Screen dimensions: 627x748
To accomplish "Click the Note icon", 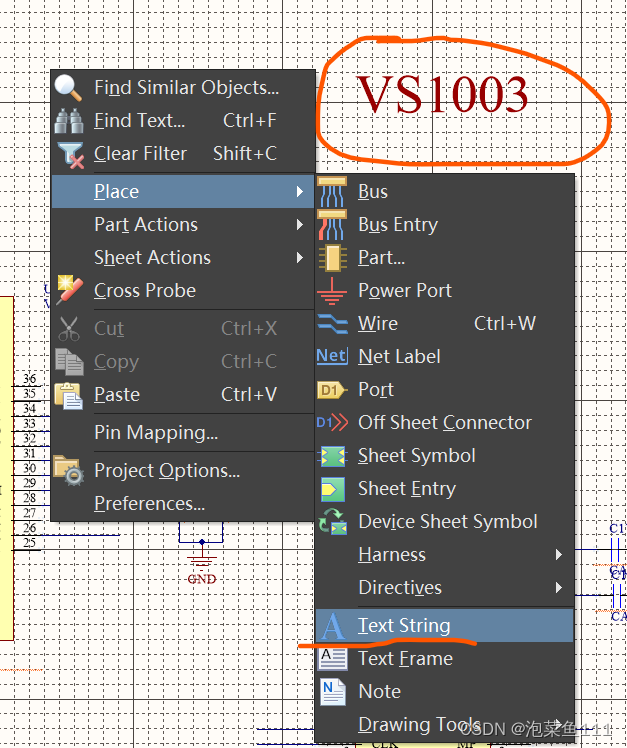I will (x=333, y=692).
